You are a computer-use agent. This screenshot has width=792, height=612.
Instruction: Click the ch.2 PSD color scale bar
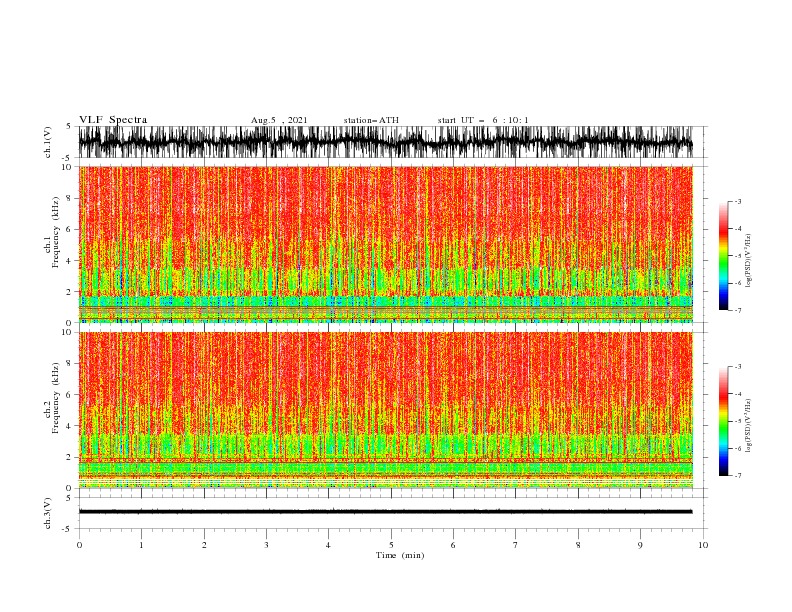tap(723, 421)
